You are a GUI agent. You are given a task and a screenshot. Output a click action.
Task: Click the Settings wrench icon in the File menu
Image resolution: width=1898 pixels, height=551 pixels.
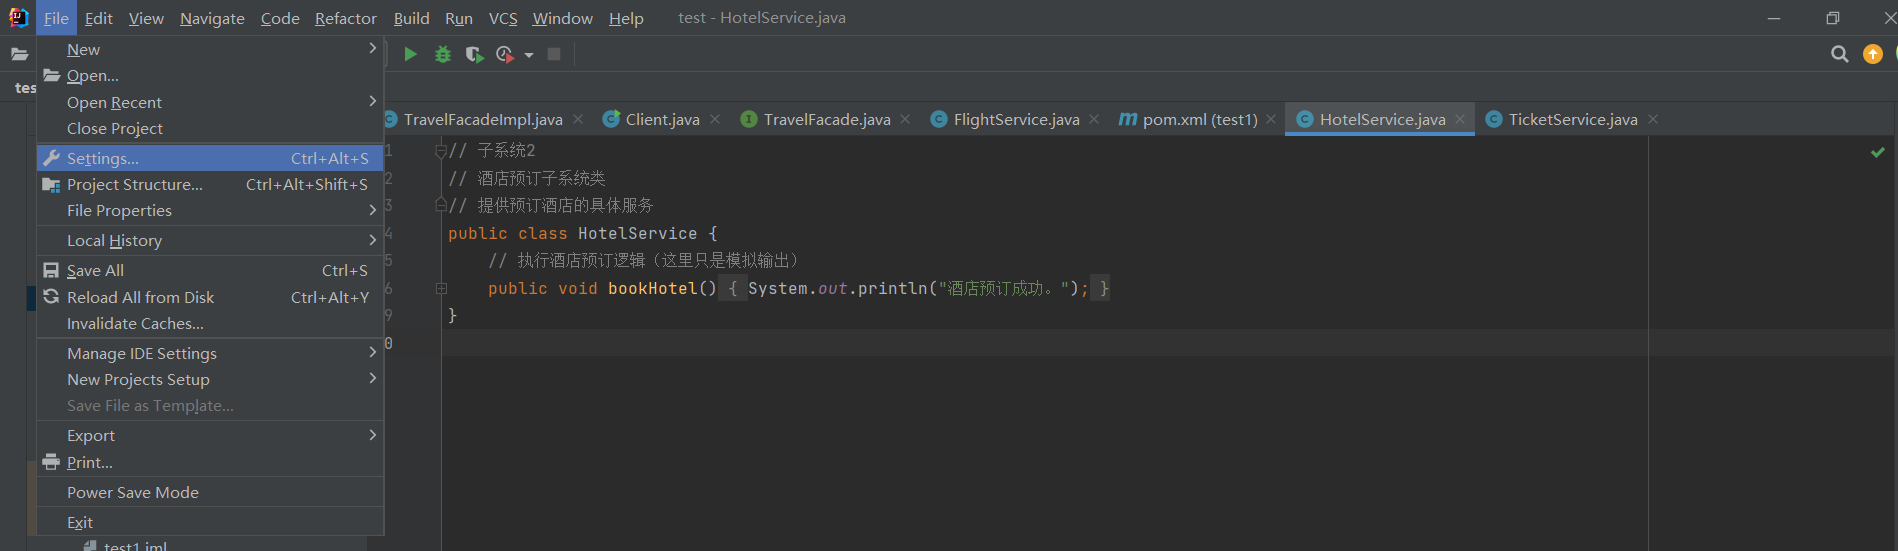[x=52, y=158]
